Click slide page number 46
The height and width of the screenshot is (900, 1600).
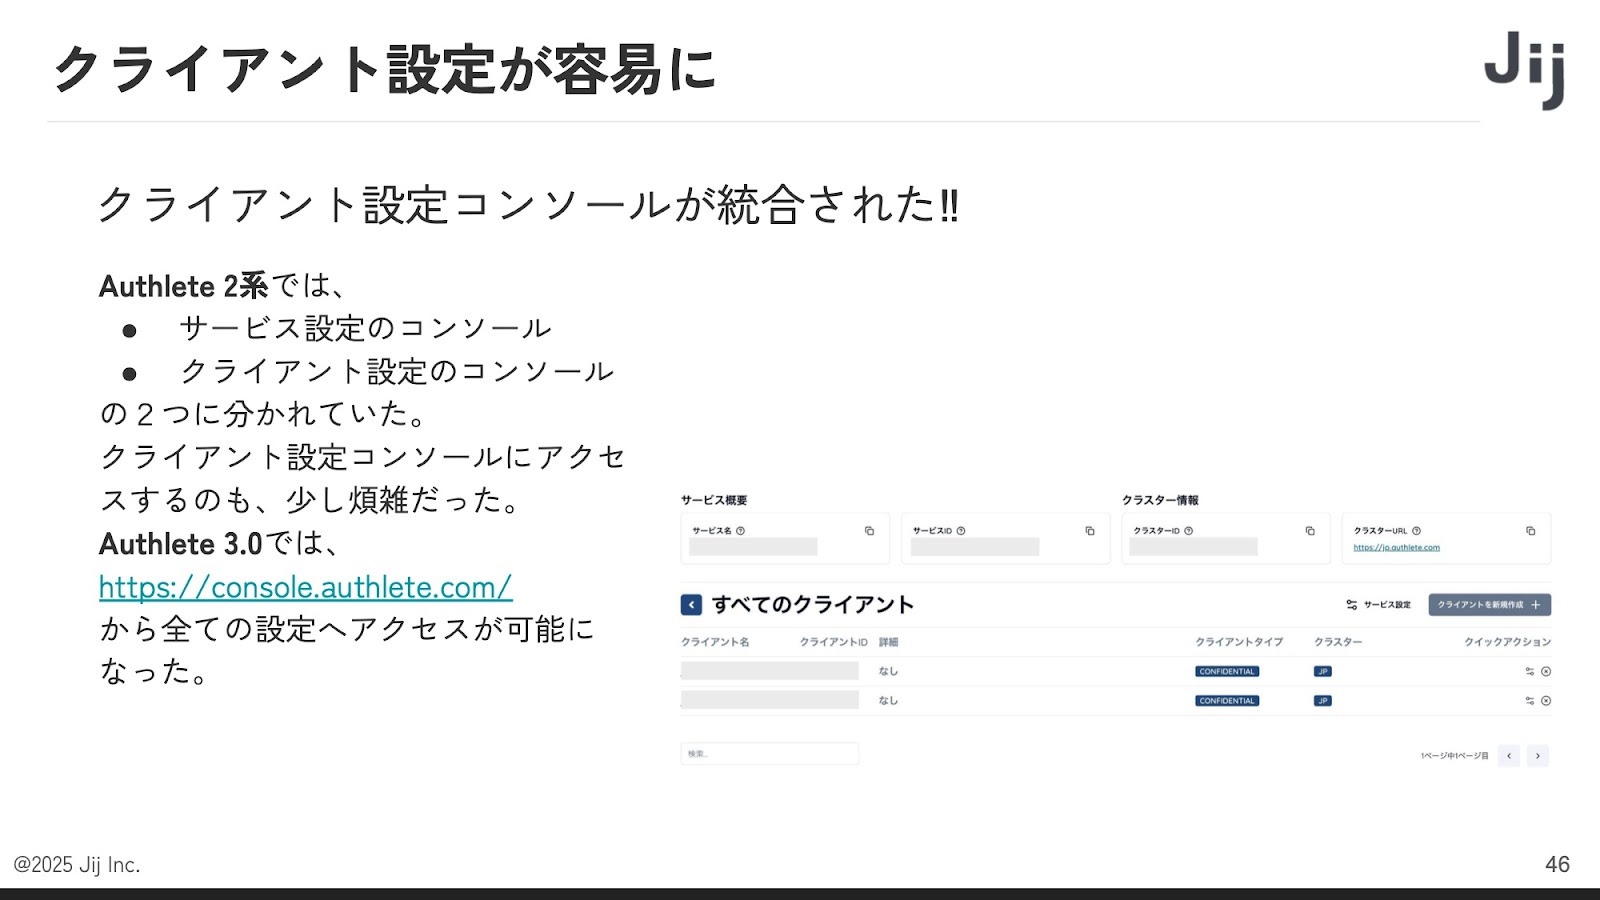pyautogui.click(x=1557, y=865)
